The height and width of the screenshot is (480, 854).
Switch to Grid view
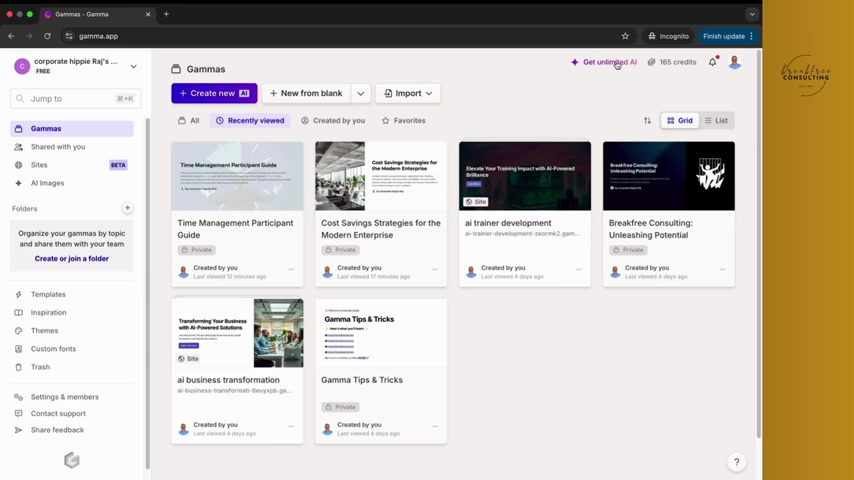coord(680,120)
